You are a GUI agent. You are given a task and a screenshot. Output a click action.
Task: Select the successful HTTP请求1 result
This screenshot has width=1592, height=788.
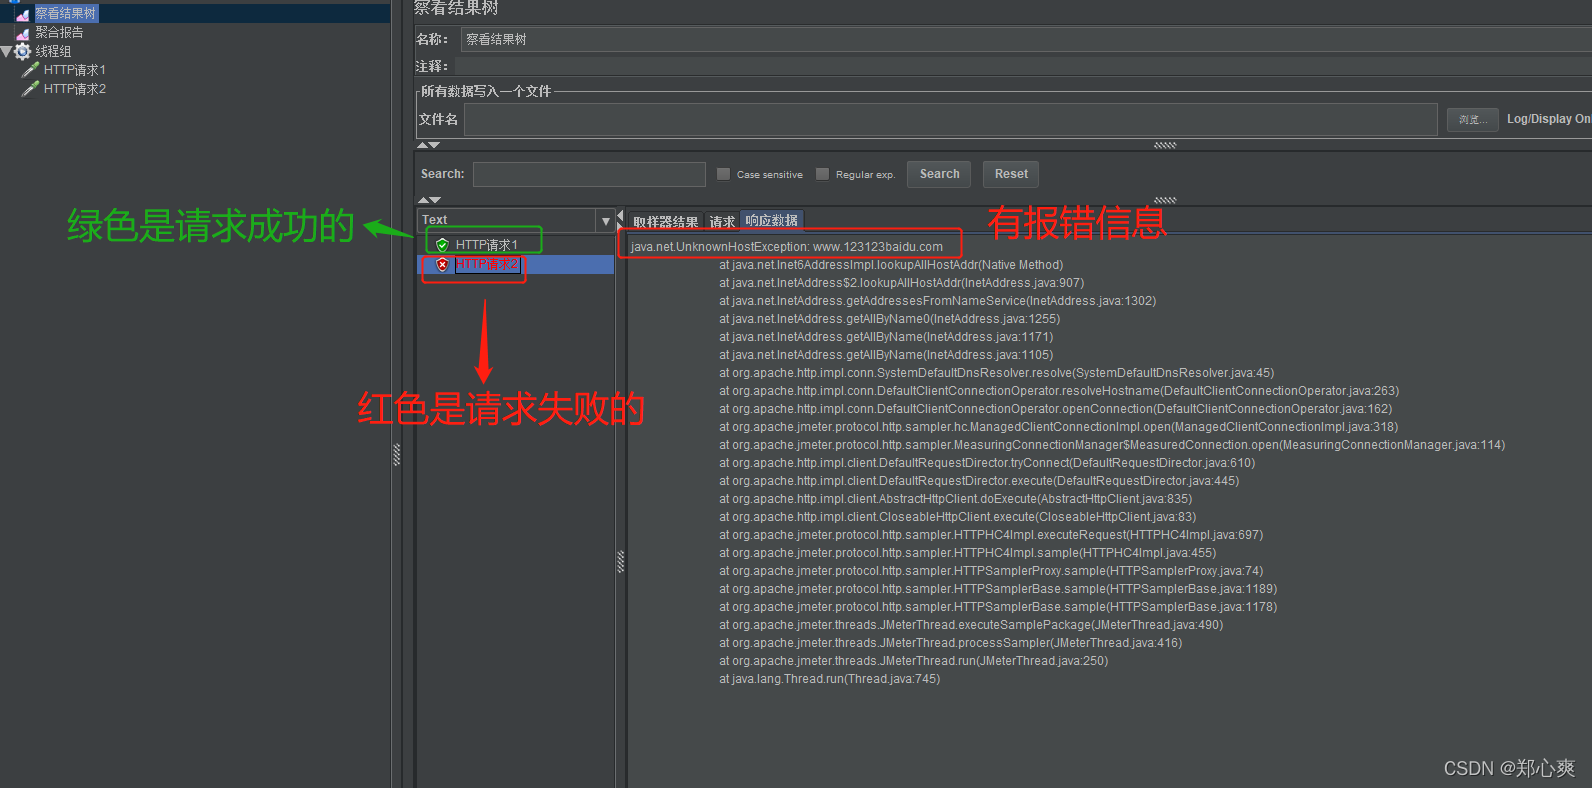point(486,245)
